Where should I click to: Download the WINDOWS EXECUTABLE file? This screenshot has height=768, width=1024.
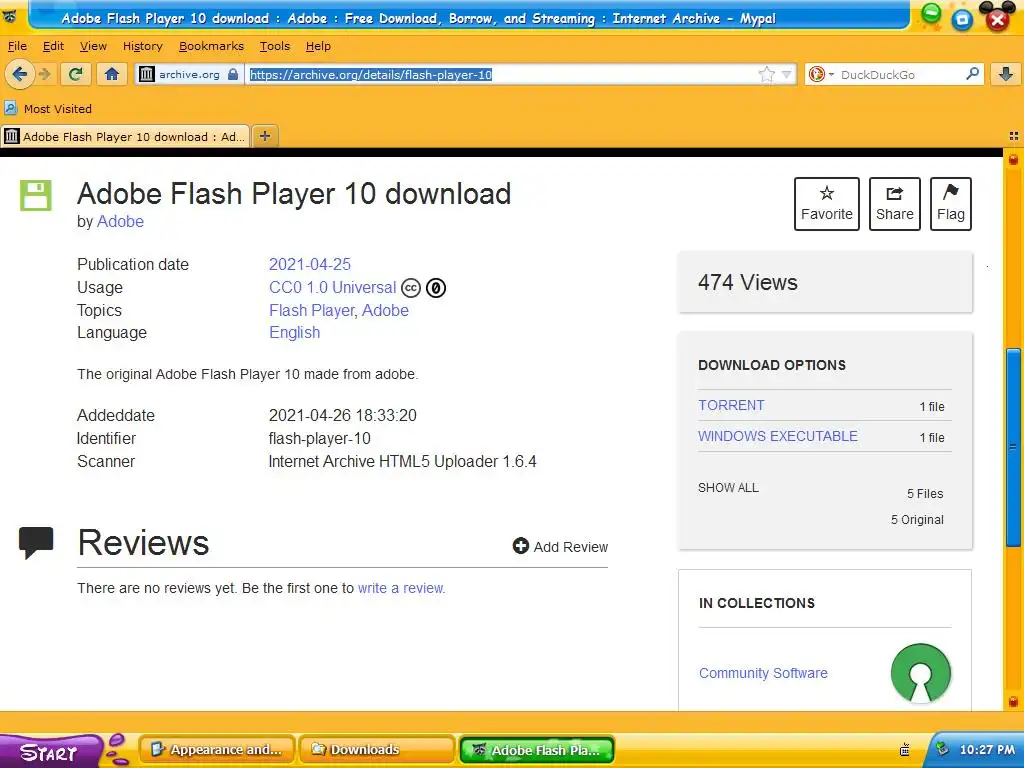pos(777,436)
